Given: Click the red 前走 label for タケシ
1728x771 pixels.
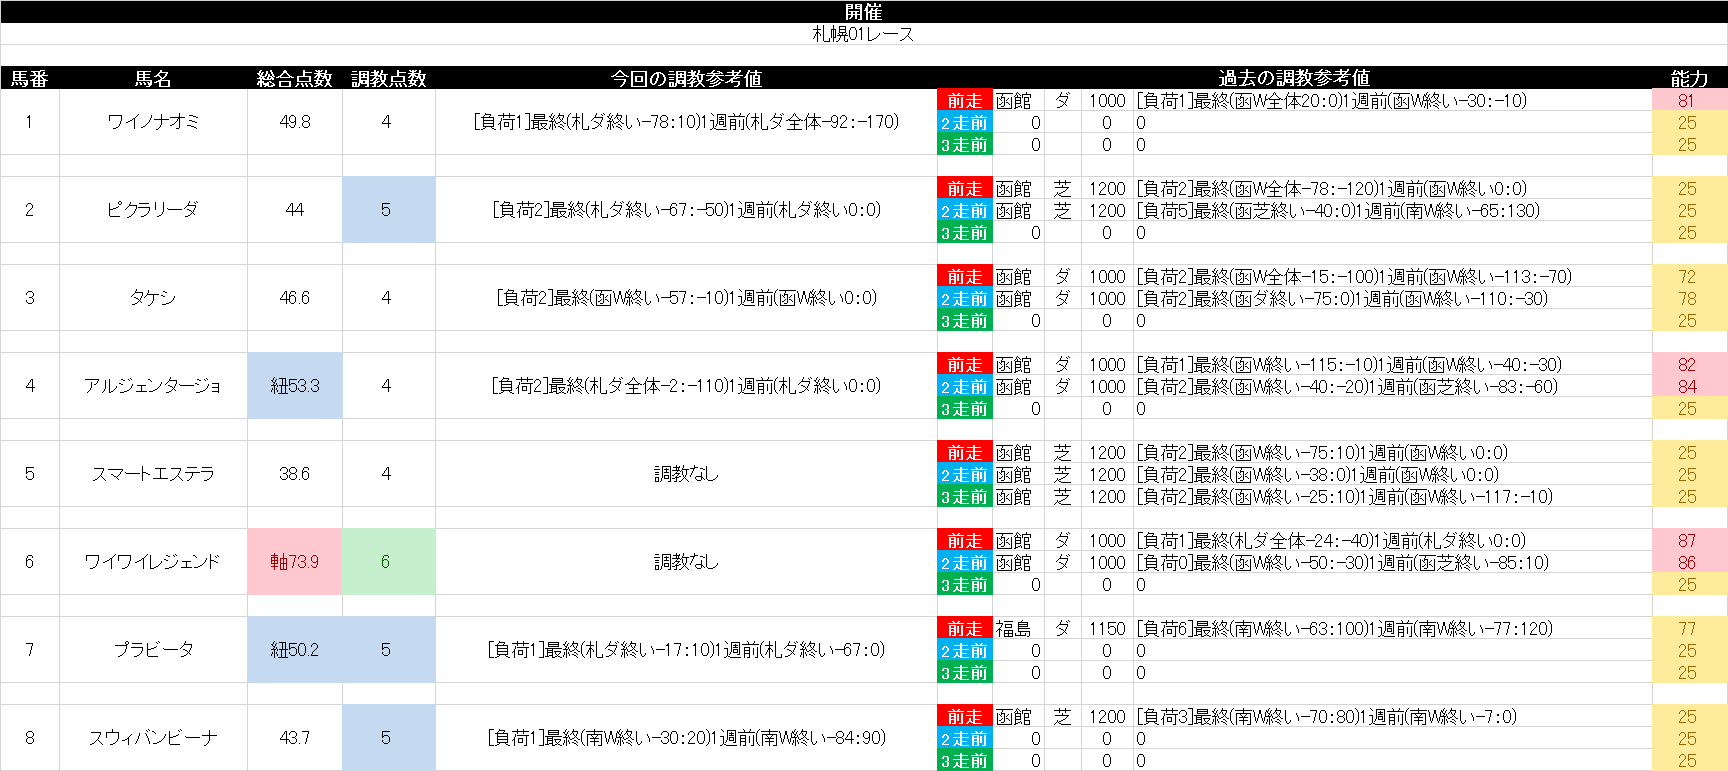Looking at the screenshot, I should tap(964, 277).
